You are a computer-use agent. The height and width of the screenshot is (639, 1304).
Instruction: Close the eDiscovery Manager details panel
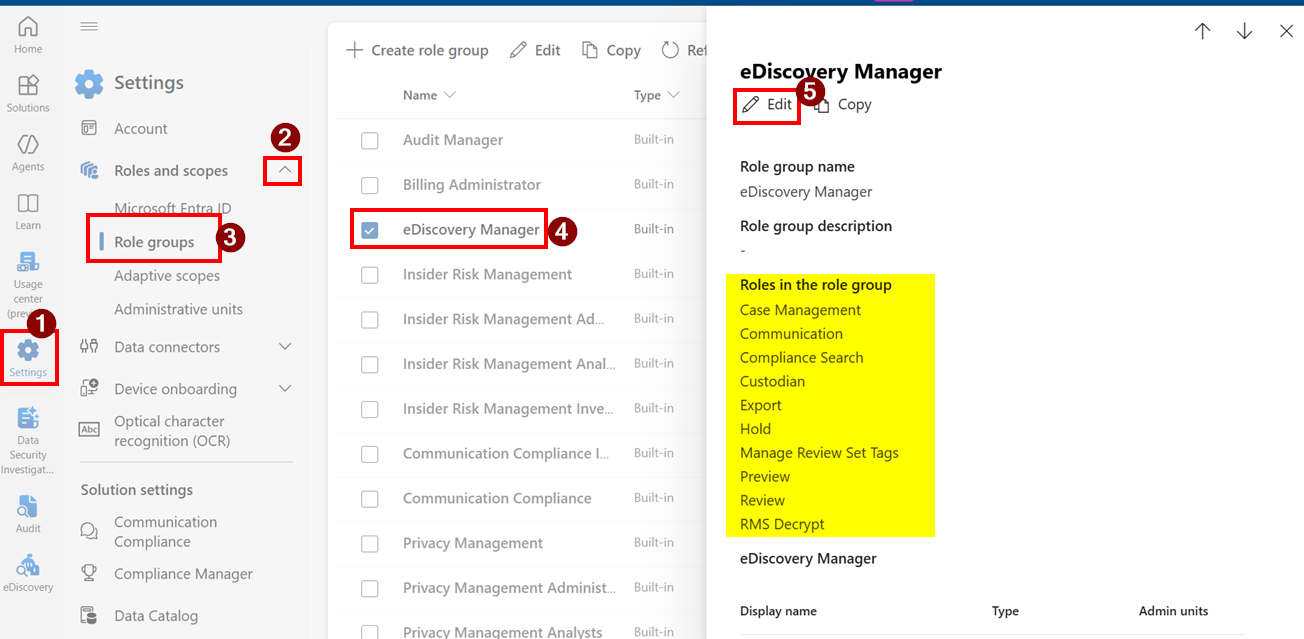(1286, 31)
